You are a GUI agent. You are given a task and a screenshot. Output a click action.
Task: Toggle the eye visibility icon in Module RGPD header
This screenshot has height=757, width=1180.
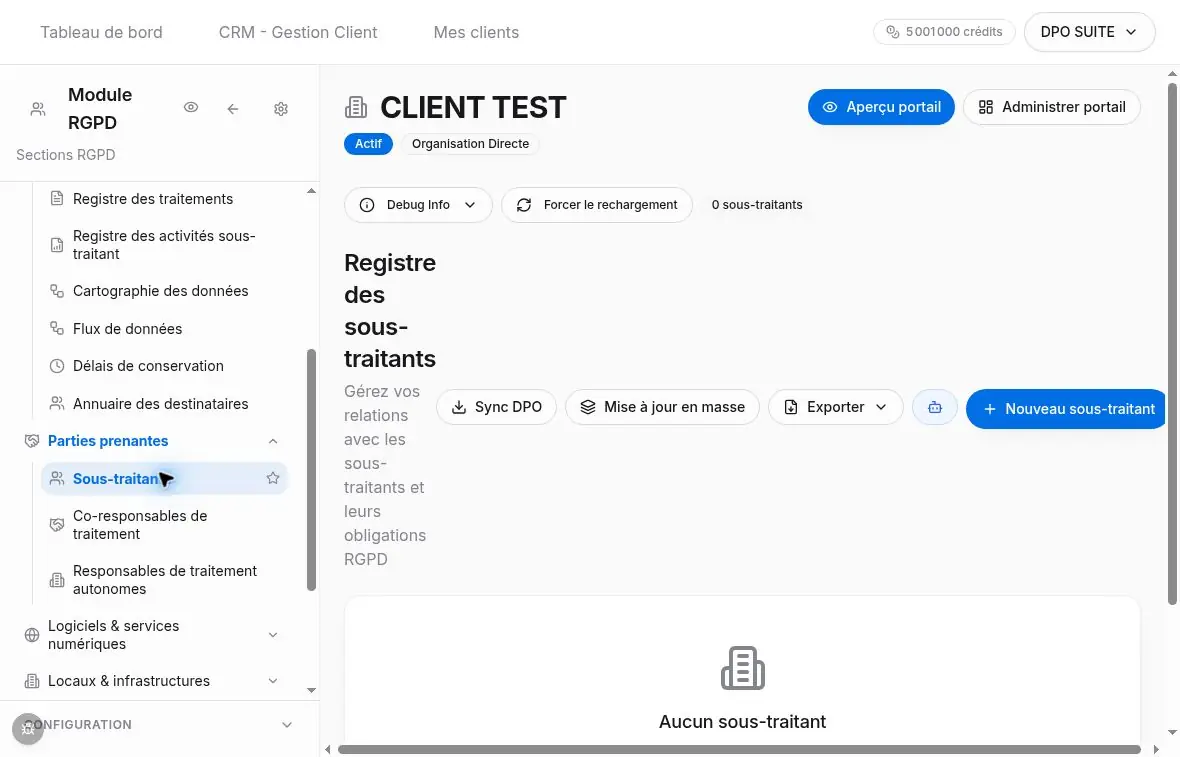pyautogui.click(x=191, y=108)
